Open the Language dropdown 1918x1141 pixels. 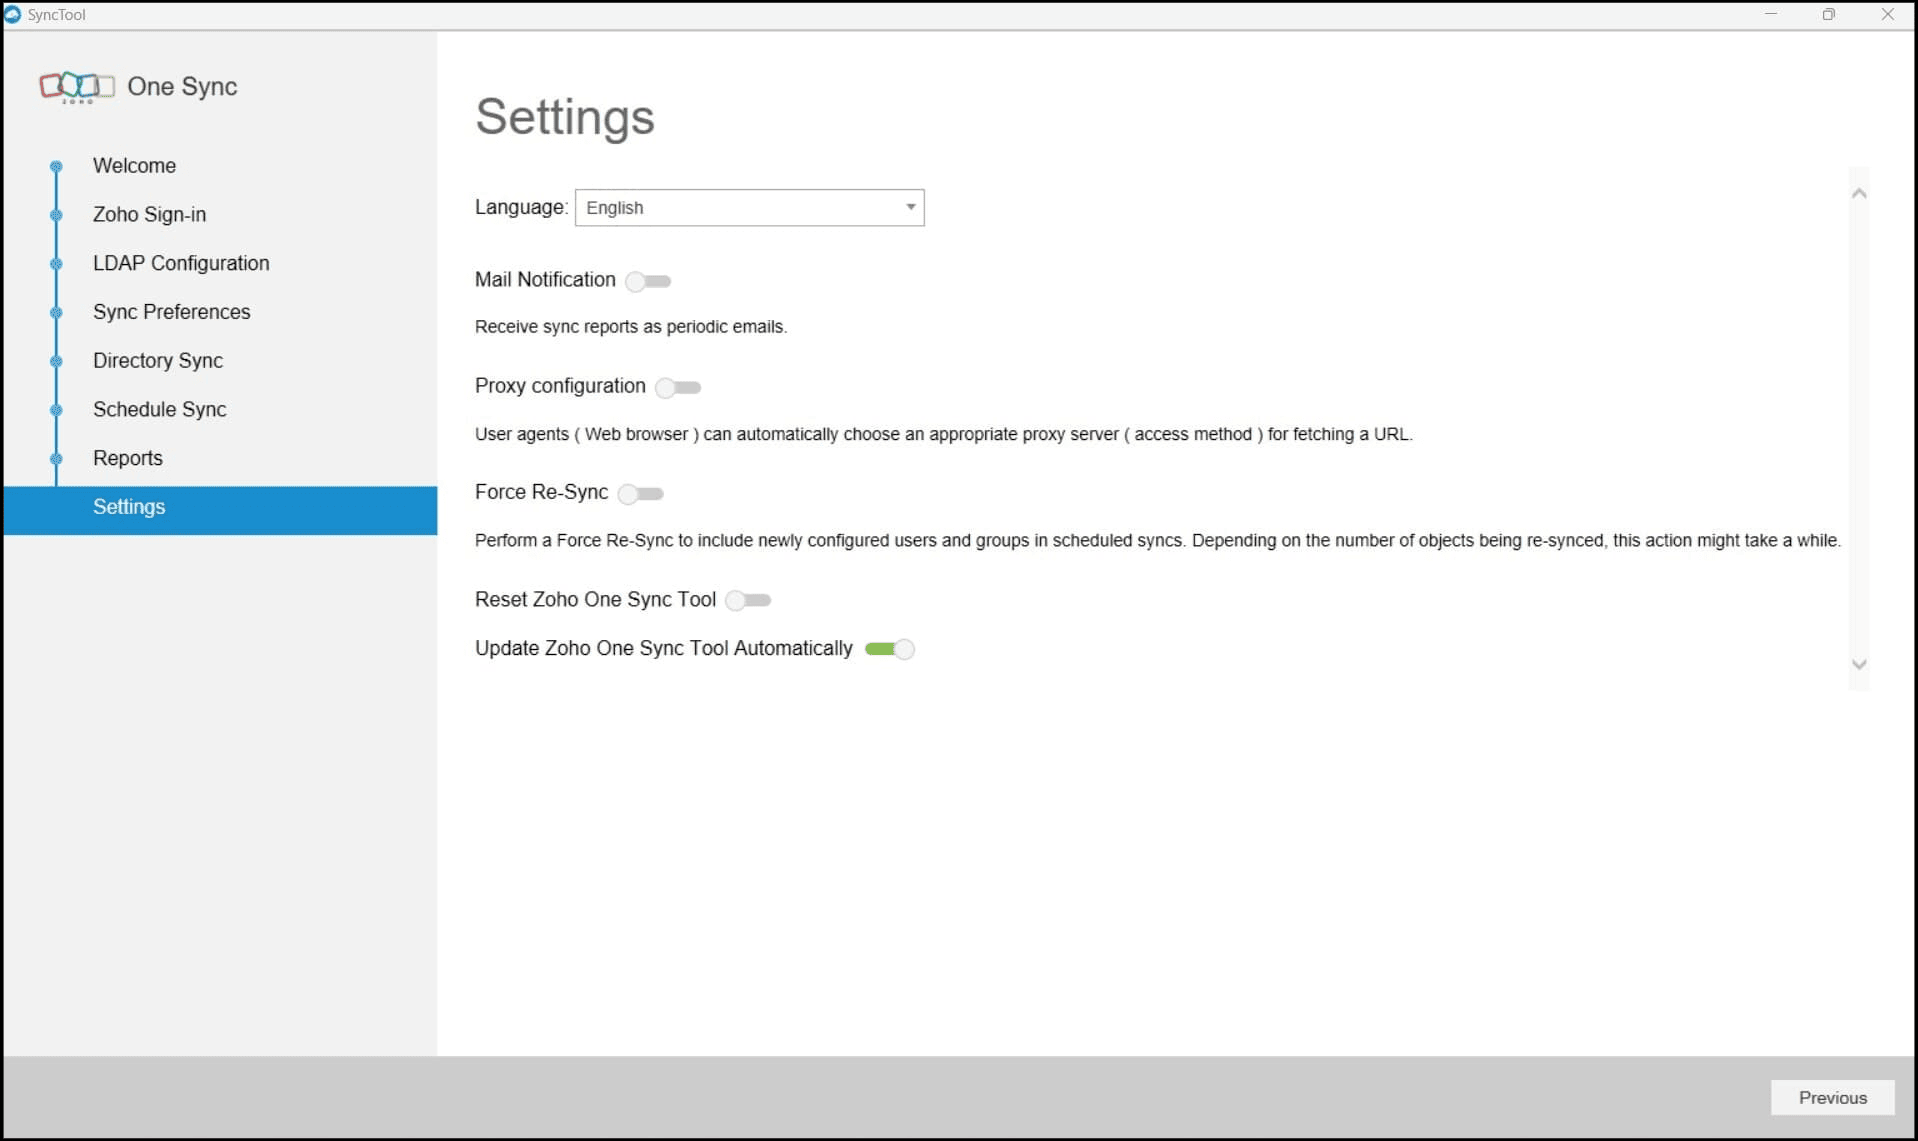[x=749, y=208]
